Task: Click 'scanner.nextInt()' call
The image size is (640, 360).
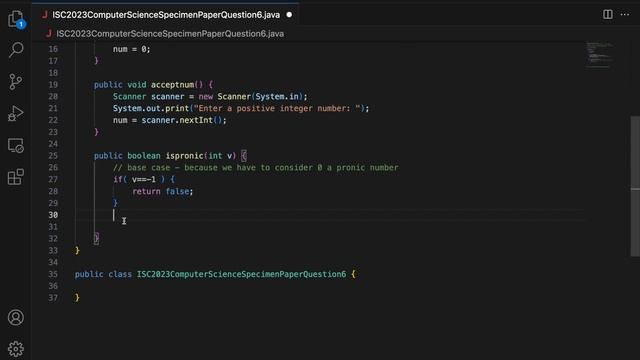Action: (x=181, y=120)
